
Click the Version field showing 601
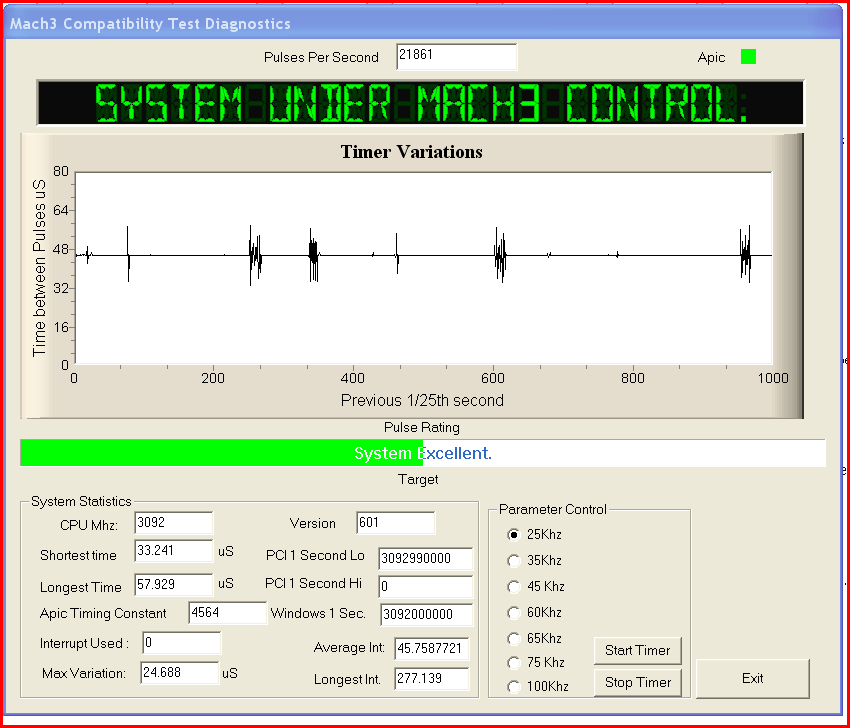(x=396, y=523)
